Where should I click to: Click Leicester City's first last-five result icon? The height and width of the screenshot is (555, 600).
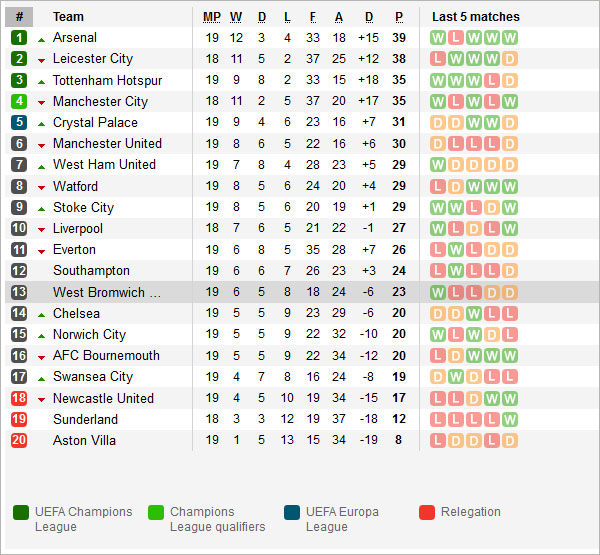[x=438, y=59]
